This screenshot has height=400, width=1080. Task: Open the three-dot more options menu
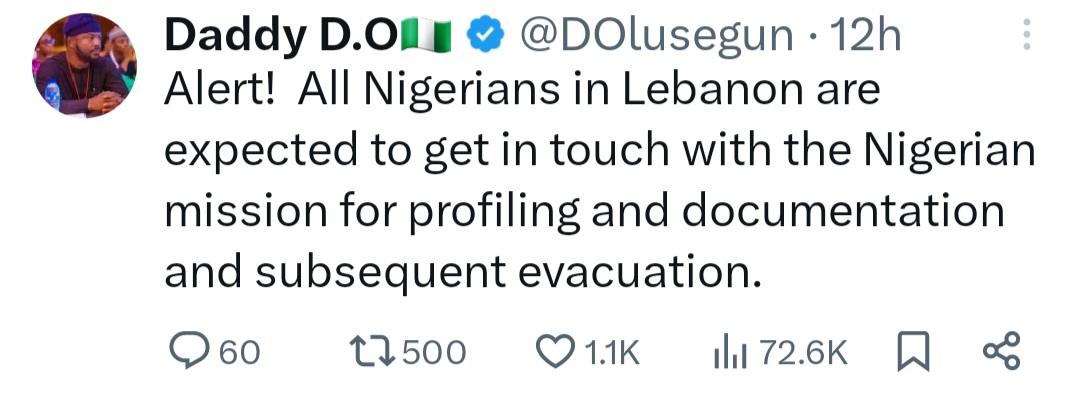coord(1024,37)
